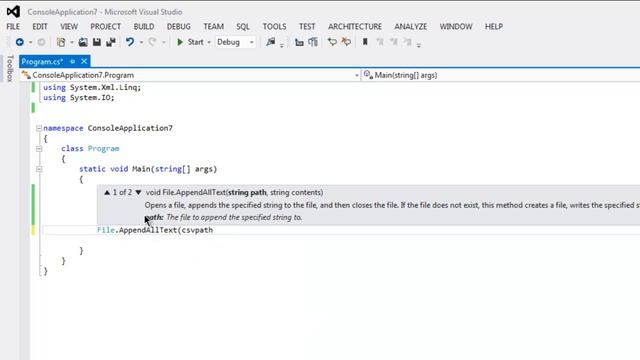640x360 pixels.
Task: Open the EDIT menu
Action: click(x=40, y=27)
